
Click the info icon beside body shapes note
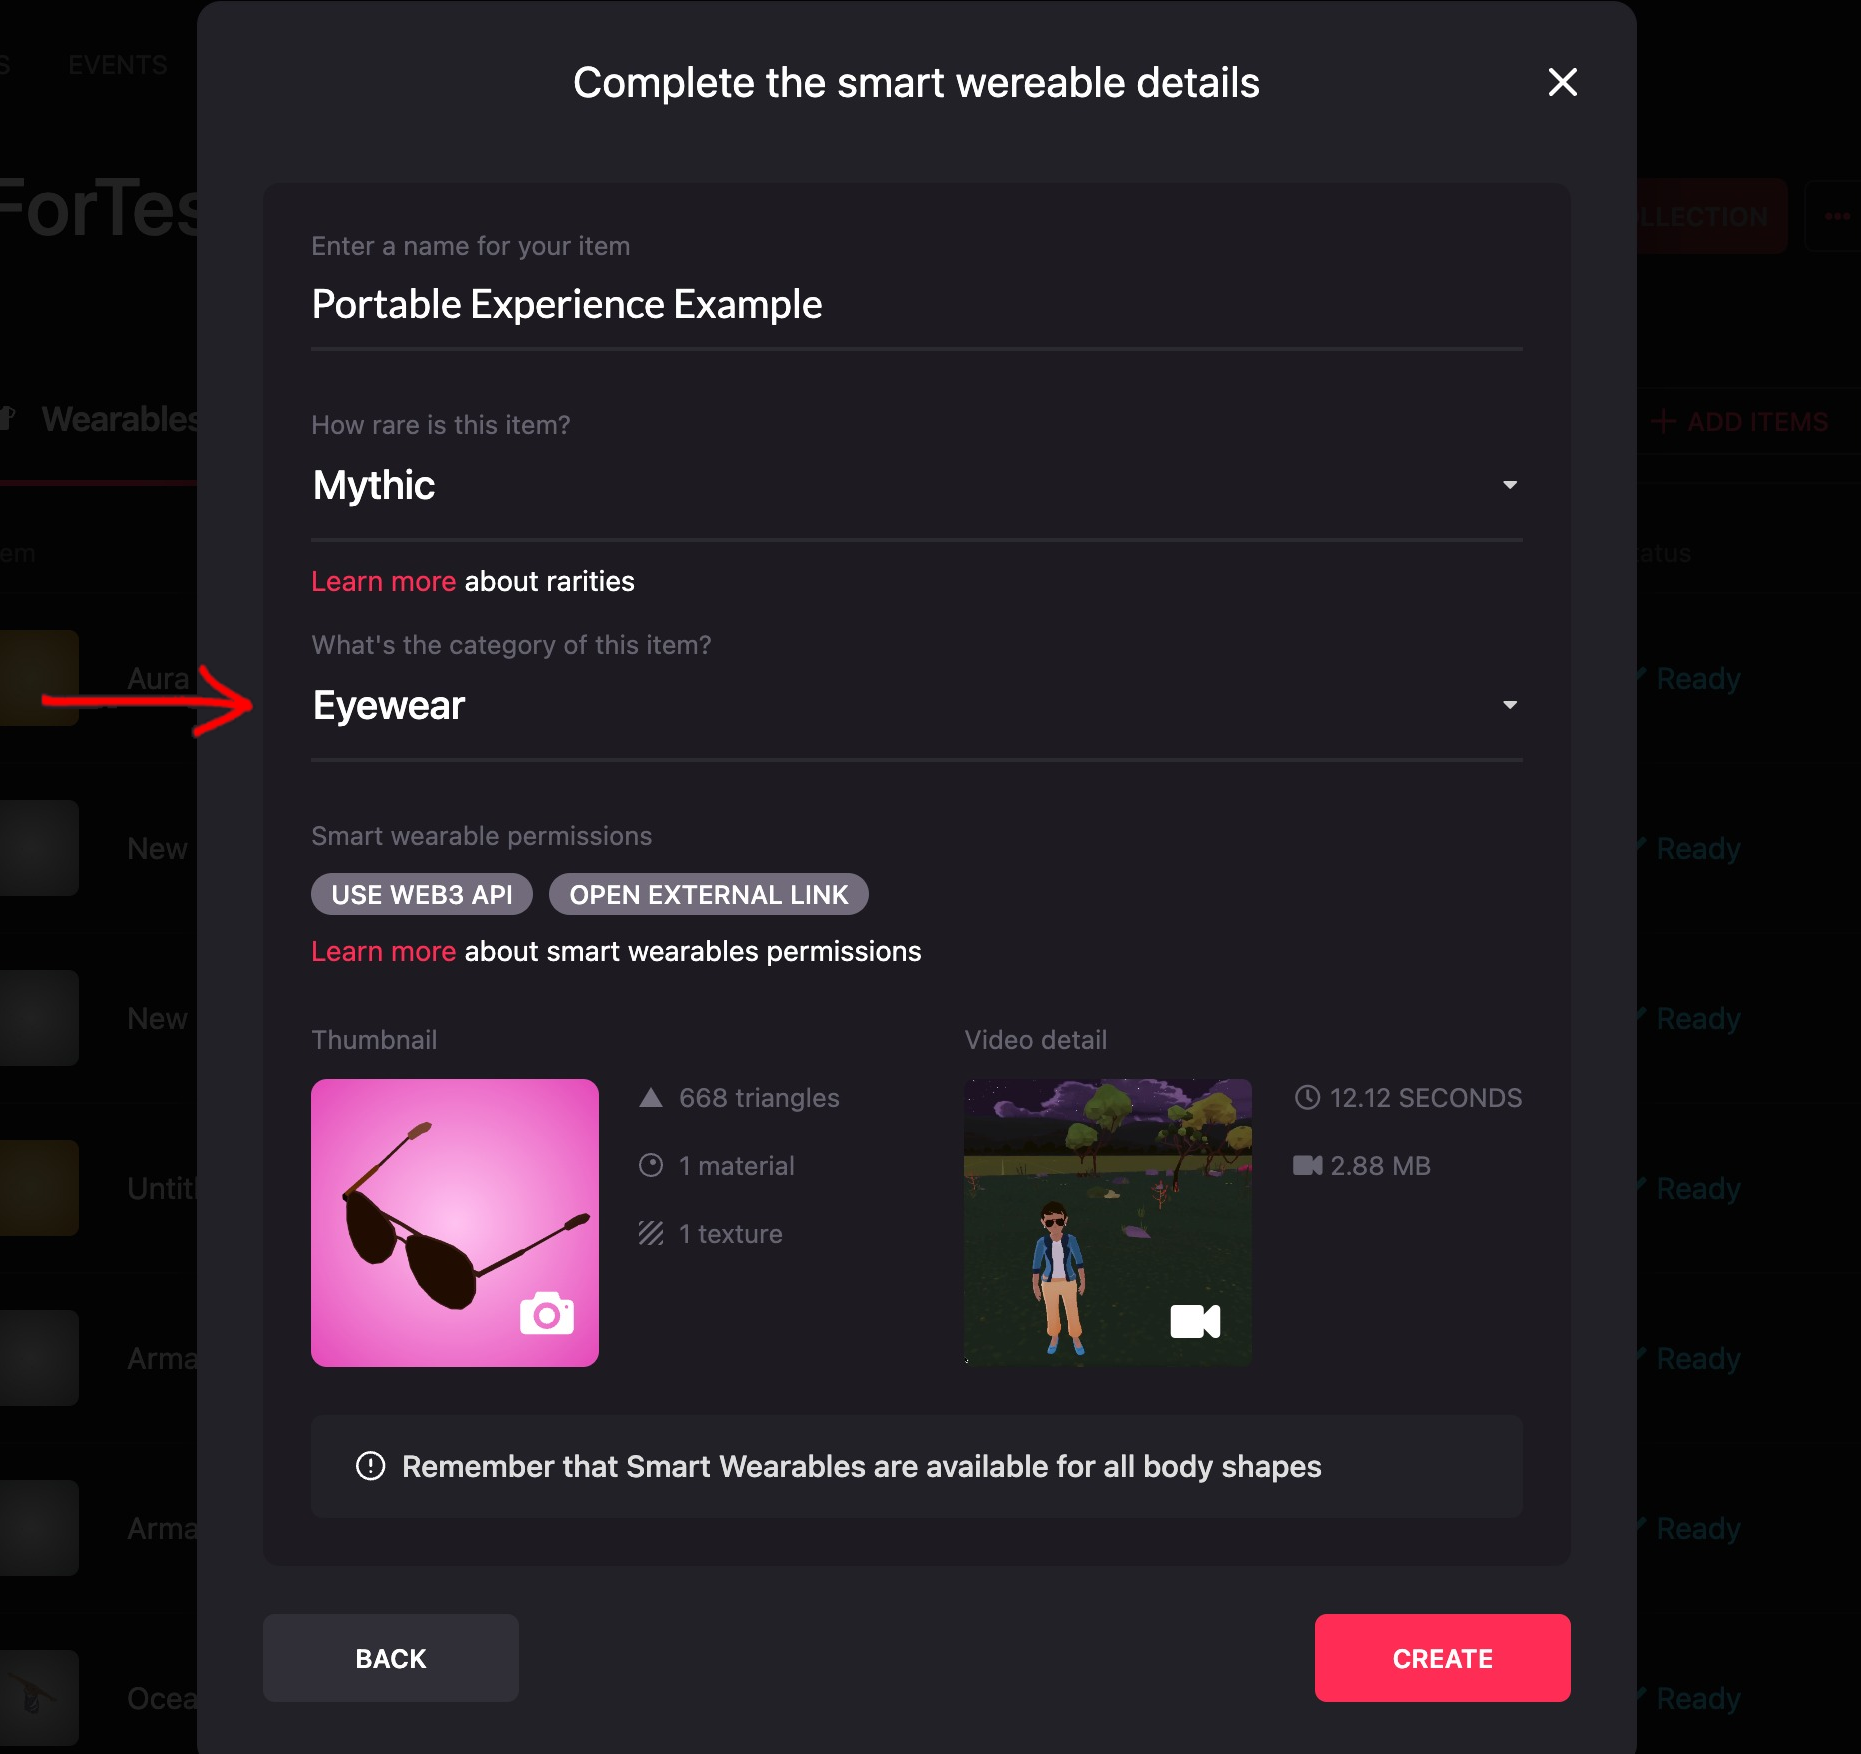(x=370, y=1466)
